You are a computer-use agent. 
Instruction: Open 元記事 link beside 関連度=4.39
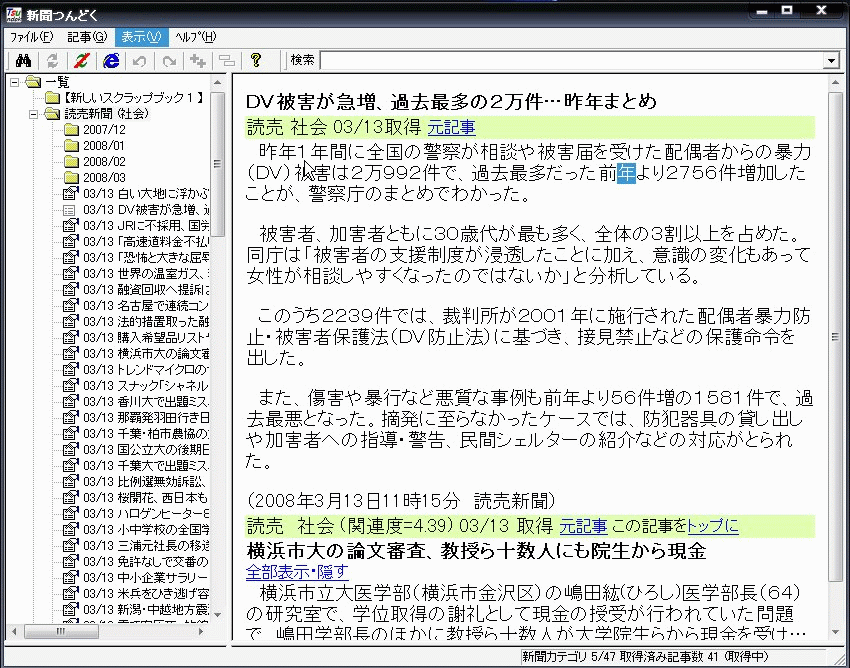(x=583, y=526)
